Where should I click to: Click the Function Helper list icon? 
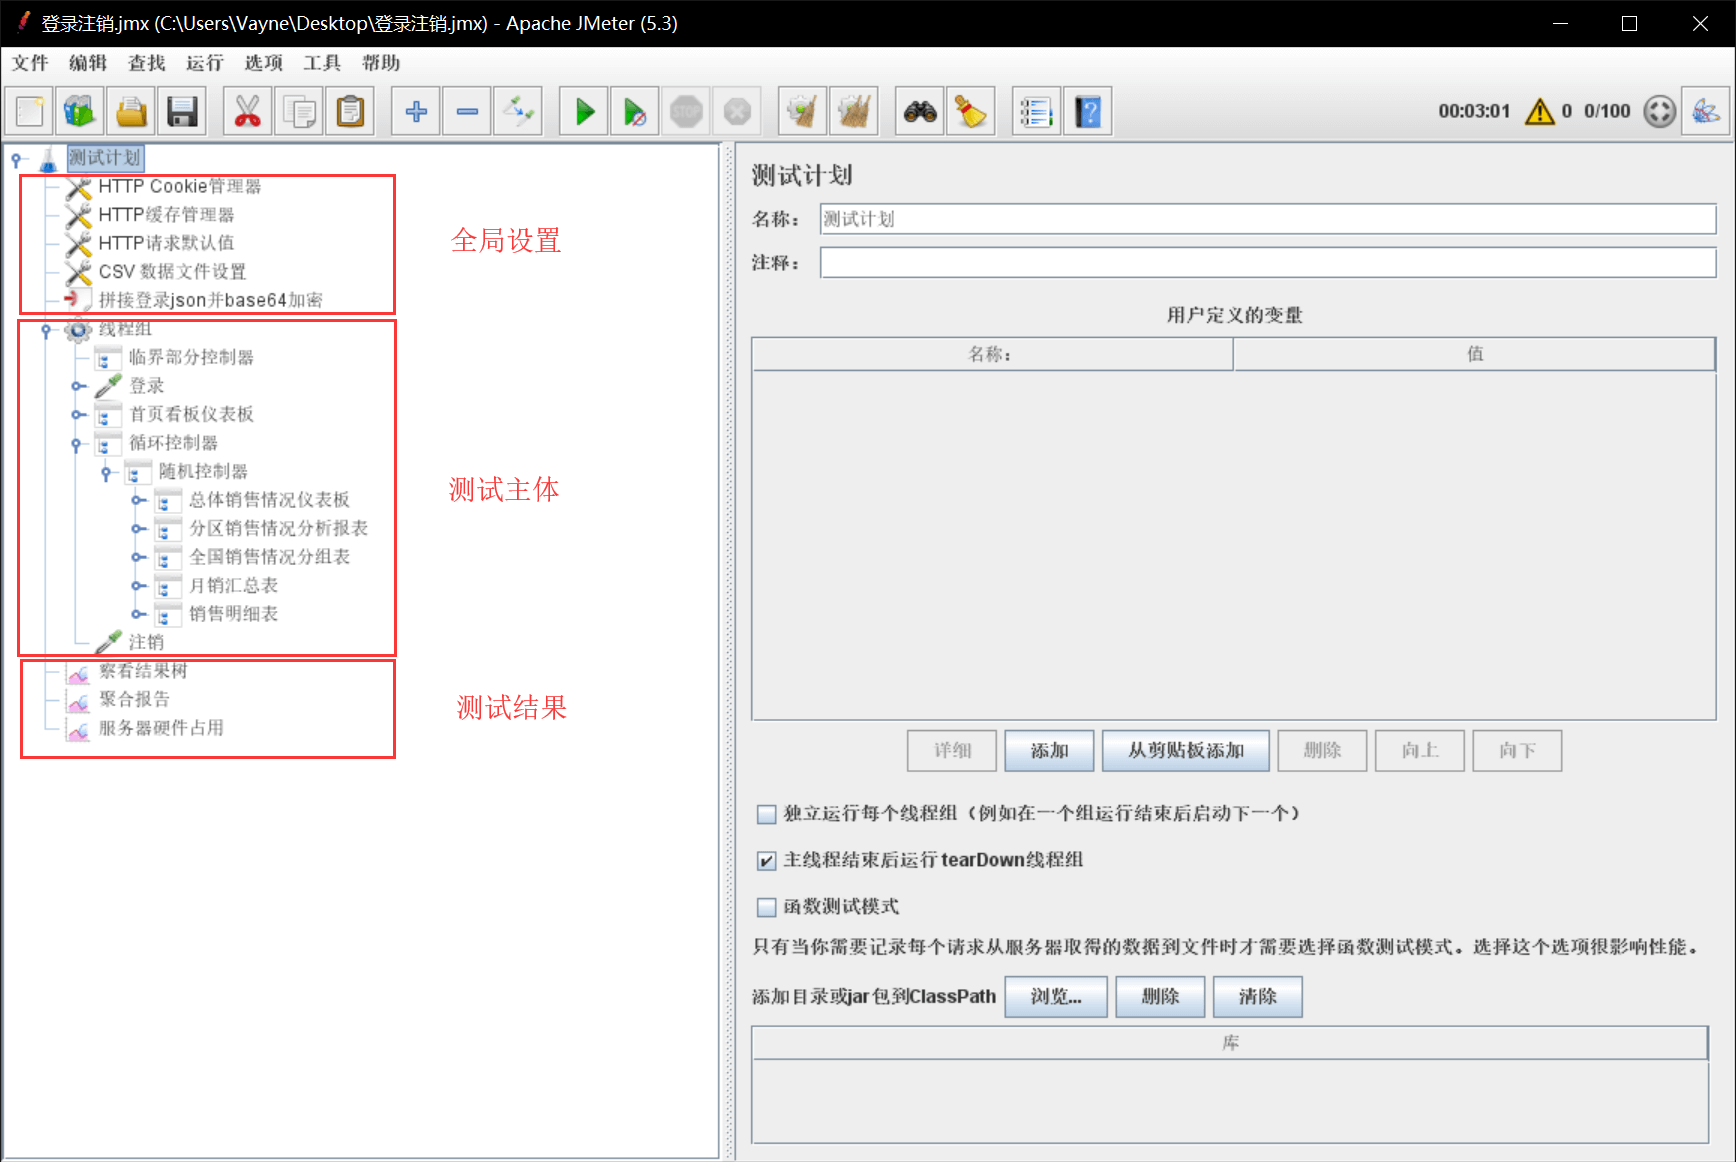[1036, 111]
